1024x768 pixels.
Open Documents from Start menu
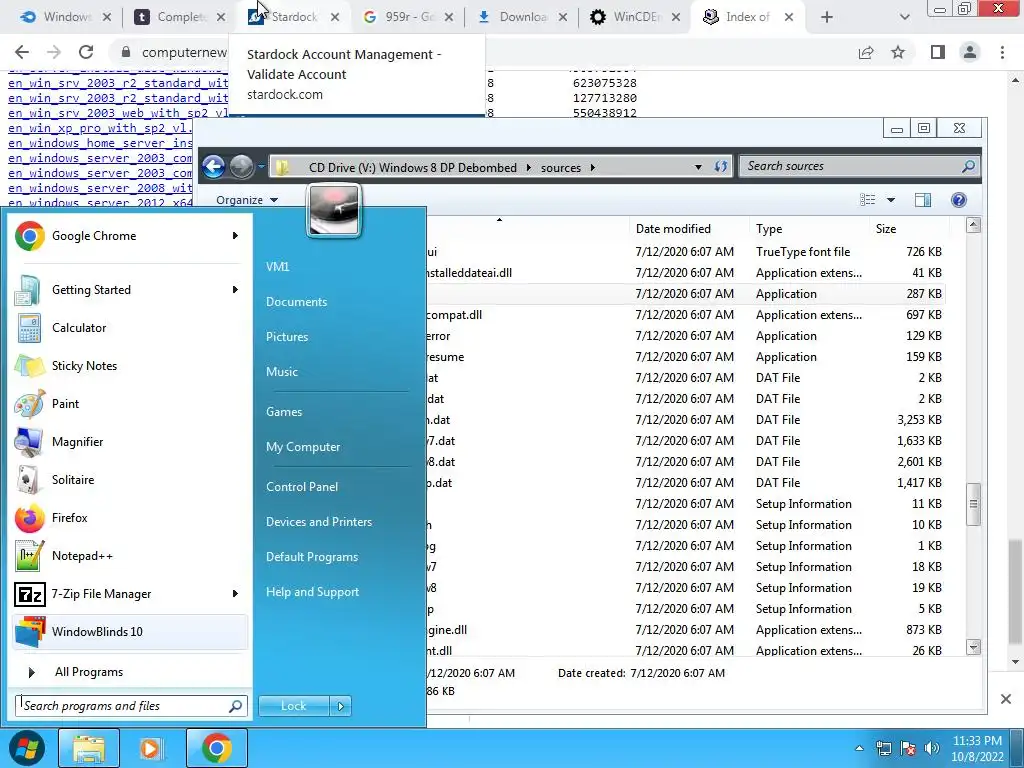pos(296,302)
